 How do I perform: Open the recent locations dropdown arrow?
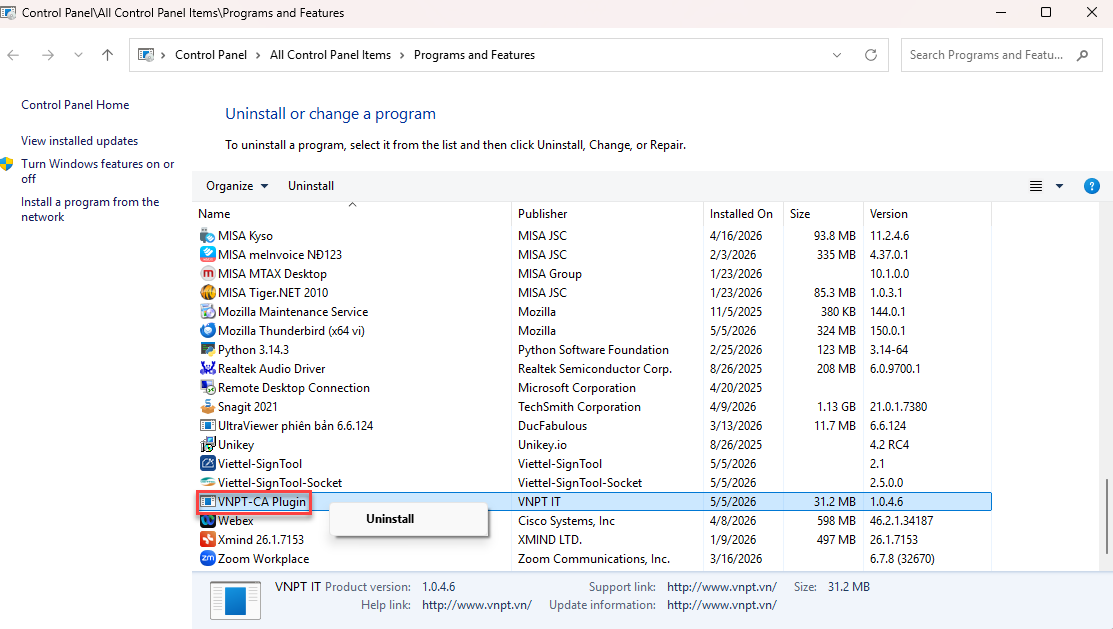(x=78, y=55)
